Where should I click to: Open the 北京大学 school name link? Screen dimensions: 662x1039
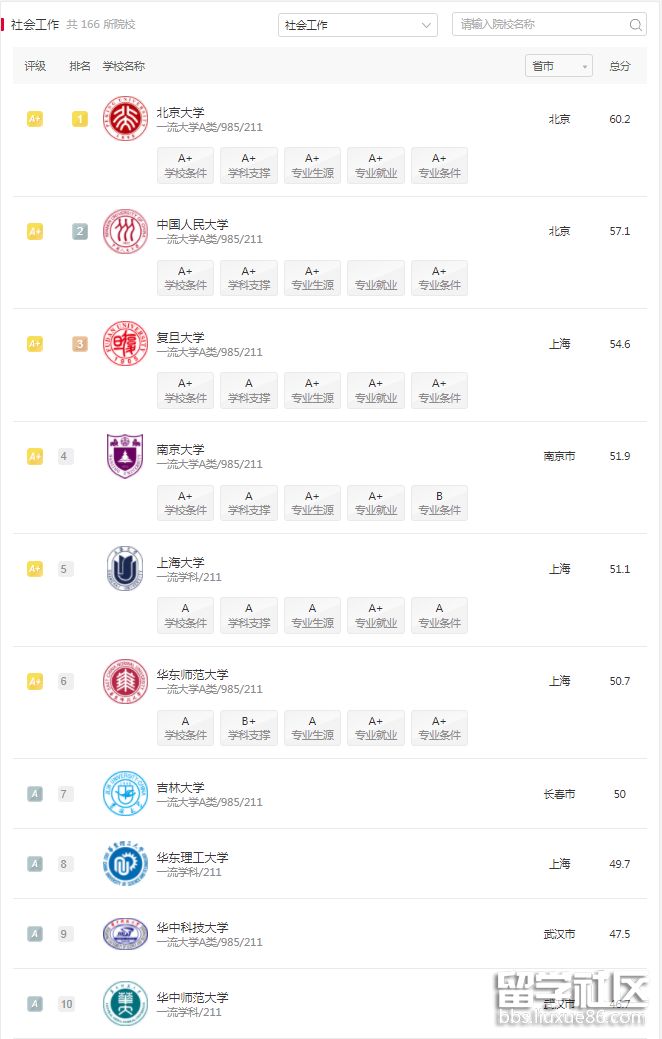(x=180, y=113)
